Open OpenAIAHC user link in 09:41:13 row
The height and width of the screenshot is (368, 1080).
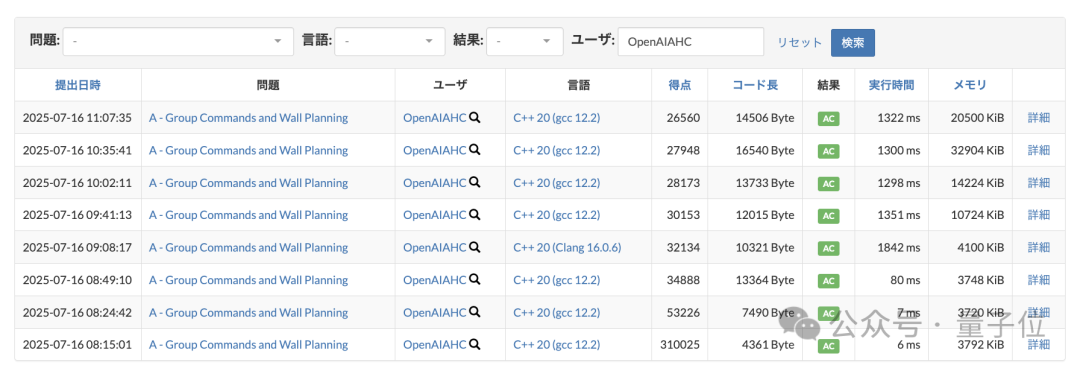tap(435, 215)
